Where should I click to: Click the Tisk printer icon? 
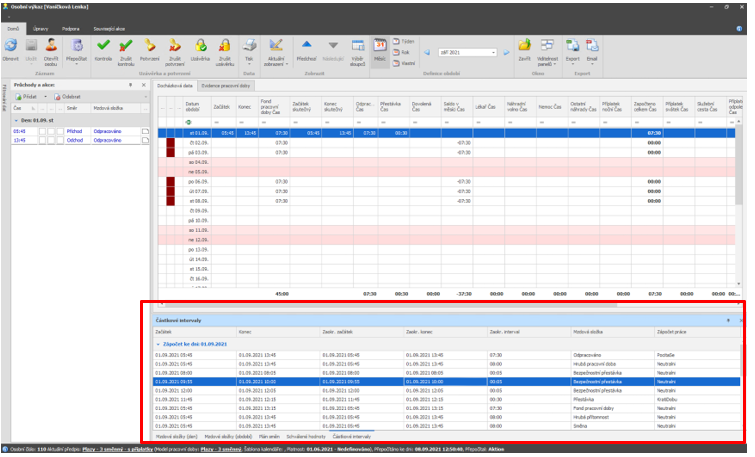point(249,46)
